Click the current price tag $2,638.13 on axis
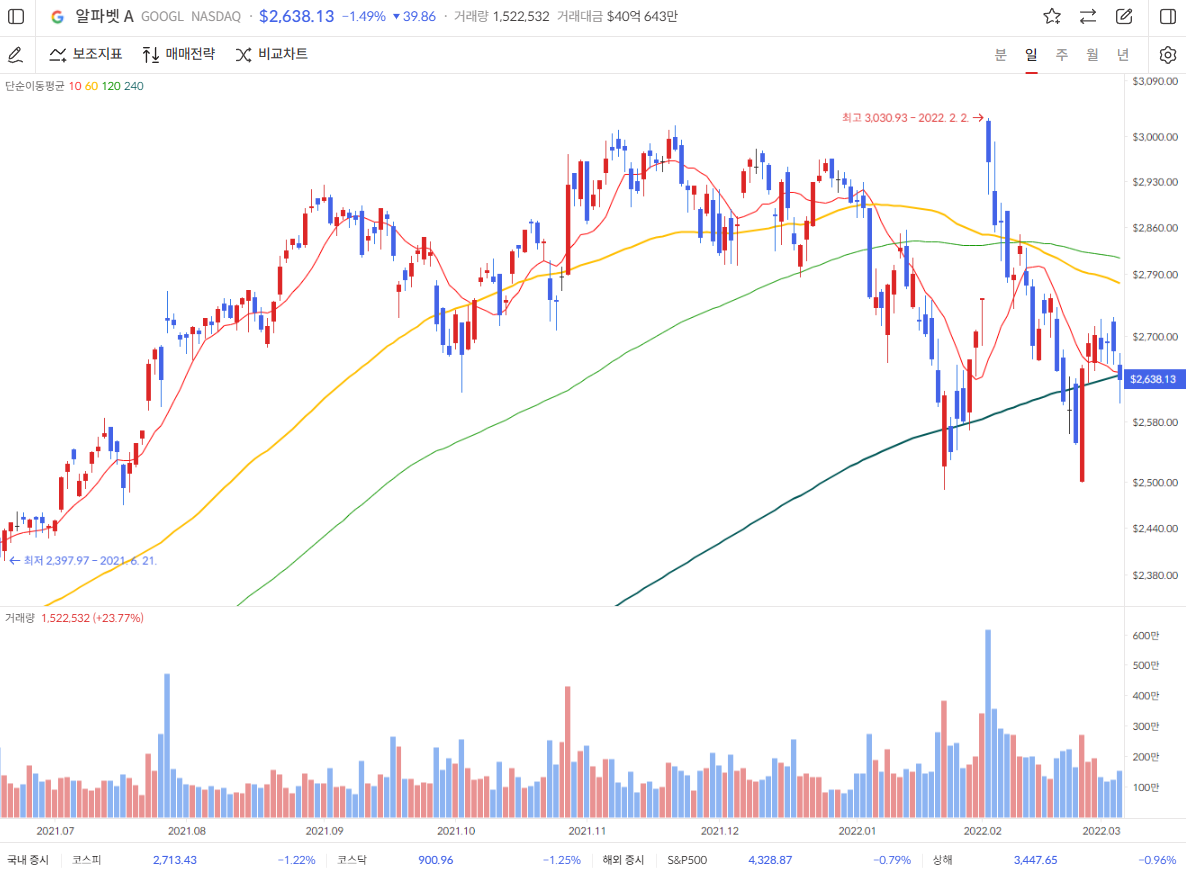The width and height of the screenshot is (1186, 874). [x=1155, y=379]
